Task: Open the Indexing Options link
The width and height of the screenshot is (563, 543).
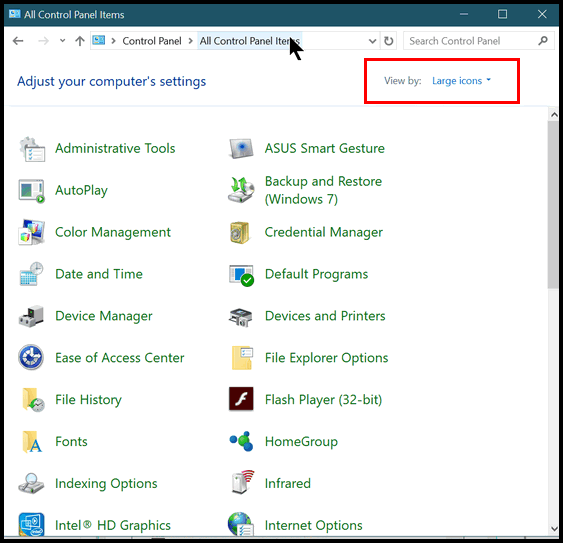Action: (x=106, y=484)
